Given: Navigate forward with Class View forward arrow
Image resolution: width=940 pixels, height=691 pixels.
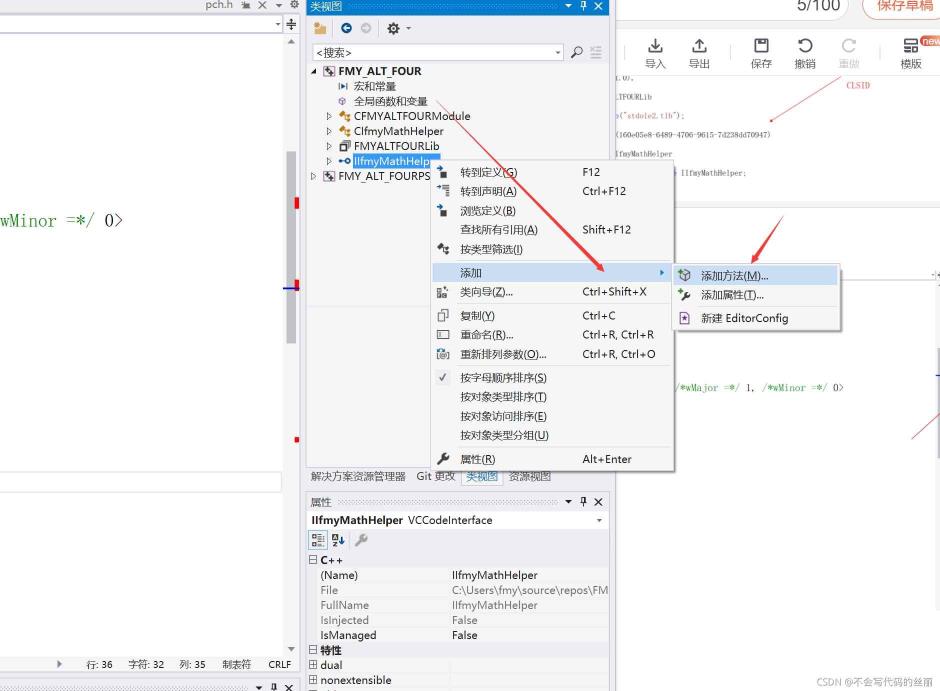Looking at the screenshot, I should [x=366, y=28].
